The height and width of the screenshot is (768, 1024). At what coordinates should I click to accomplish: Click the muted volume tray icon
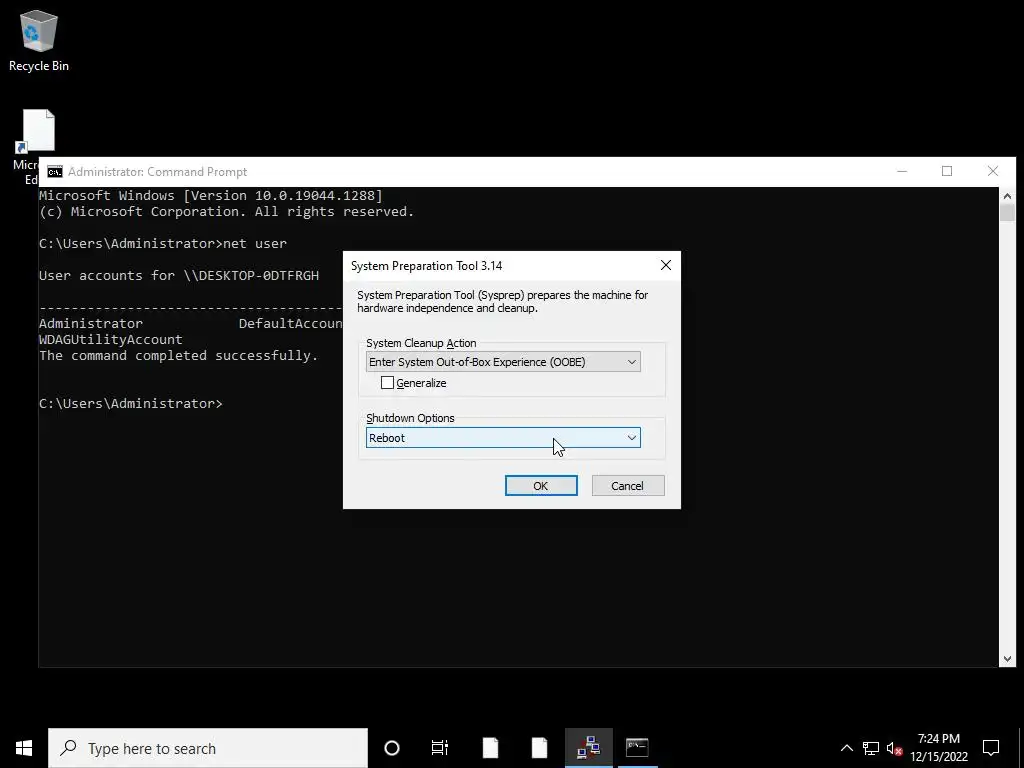coord(894,748)
